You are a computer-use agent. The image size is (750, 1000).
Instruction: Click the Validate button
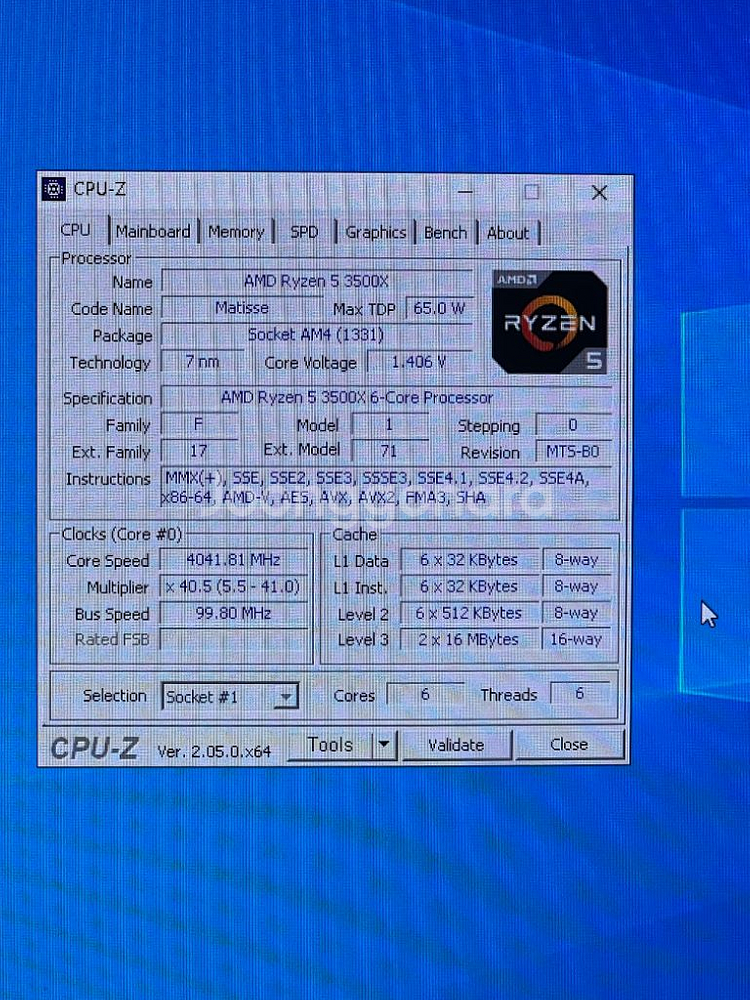pos(456,745)
